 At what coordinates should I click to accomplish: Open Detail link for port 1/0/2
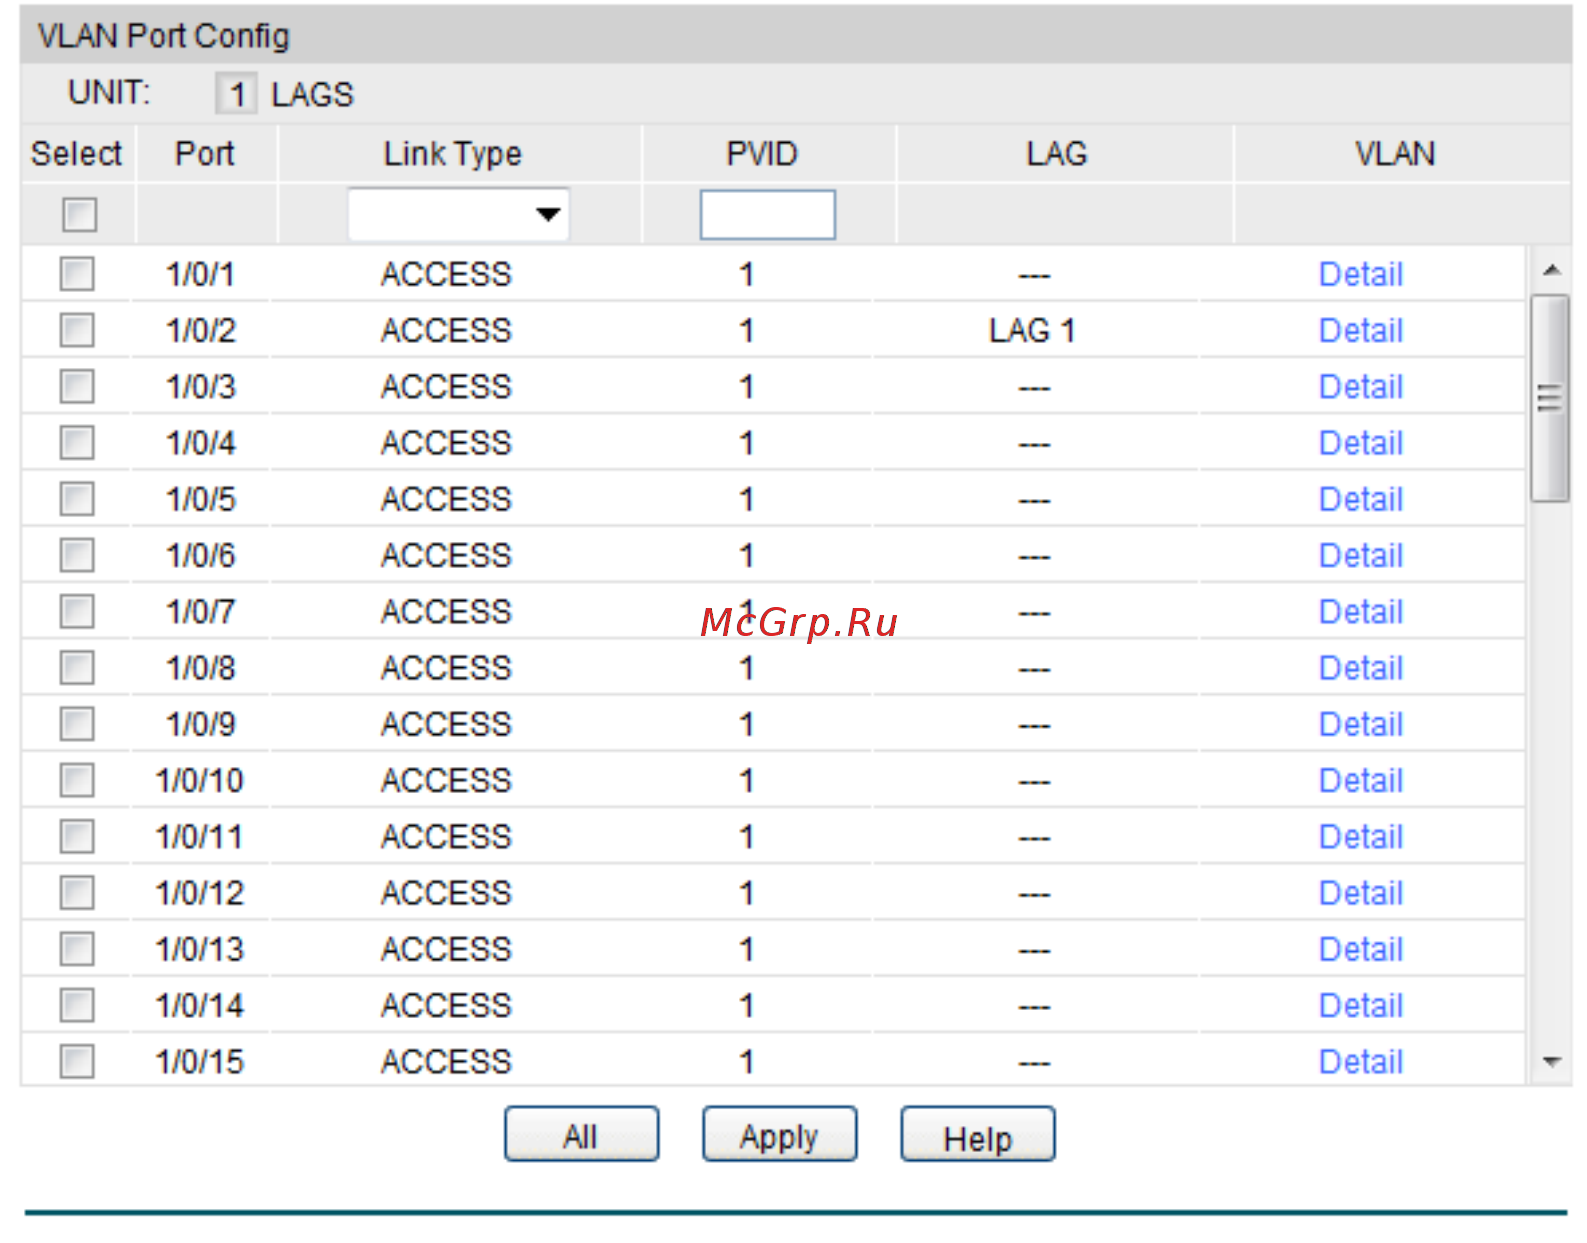1361,330
